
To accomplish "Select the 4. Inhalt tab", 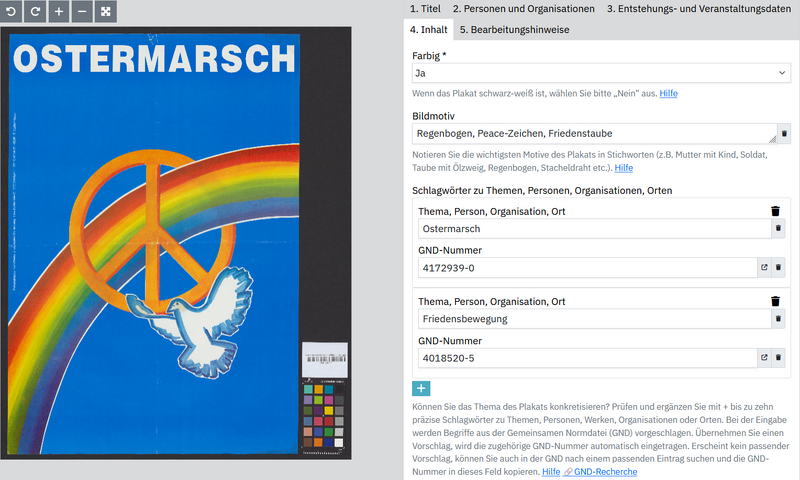I will (429, 30).
